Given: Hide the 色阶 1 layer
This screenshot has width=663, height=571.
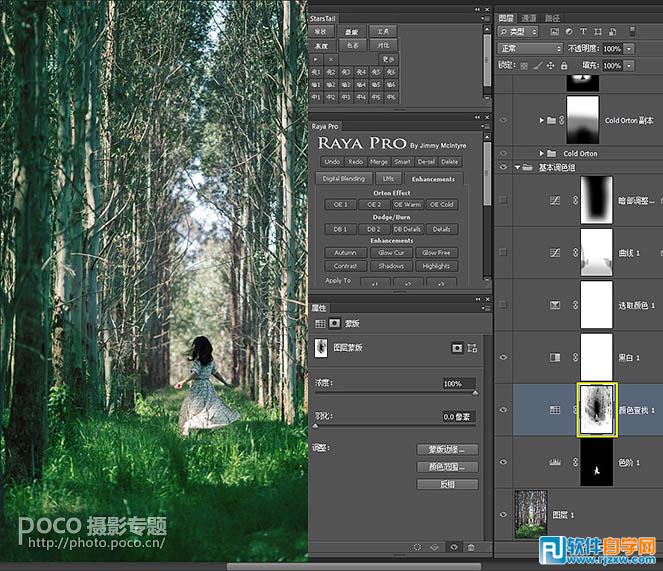Looking at the screenshot, I should tap(503, 462).
